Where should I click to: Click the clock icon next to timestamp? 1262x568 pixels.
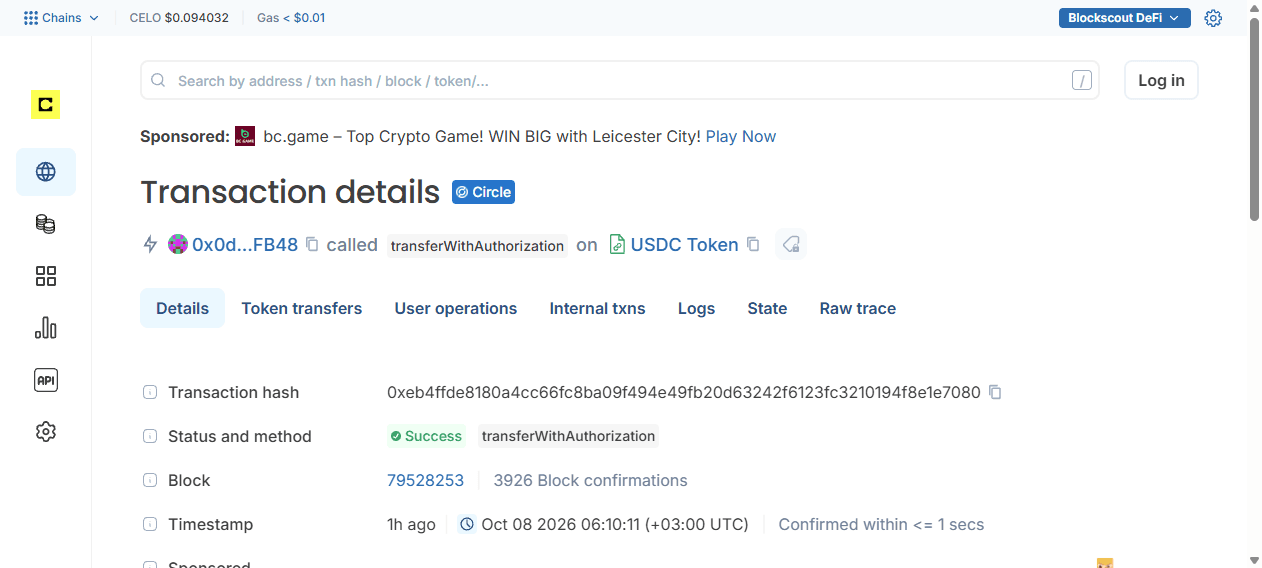467,524
